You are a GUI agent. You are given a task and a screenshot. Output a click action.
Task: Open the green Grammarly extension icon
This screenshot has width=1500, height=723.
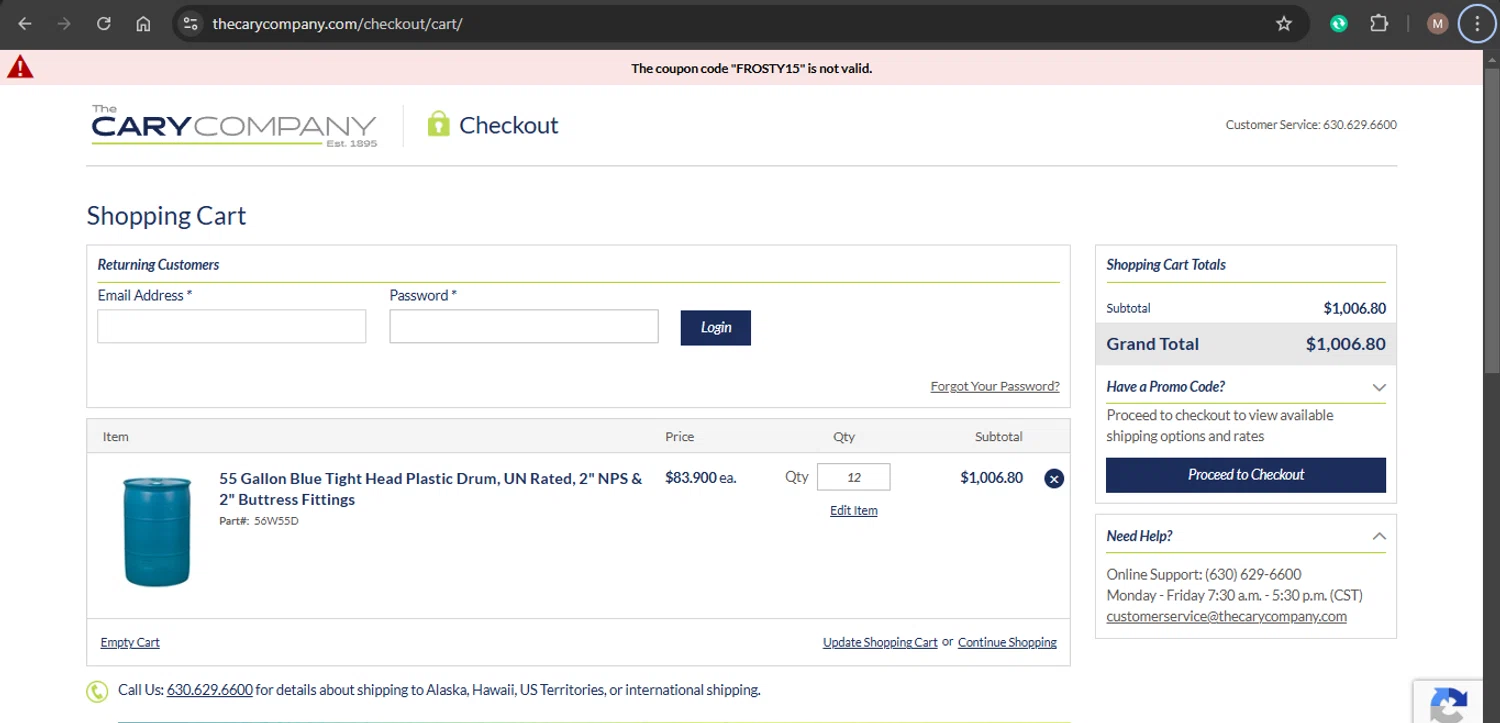(x=1339, y=24)
